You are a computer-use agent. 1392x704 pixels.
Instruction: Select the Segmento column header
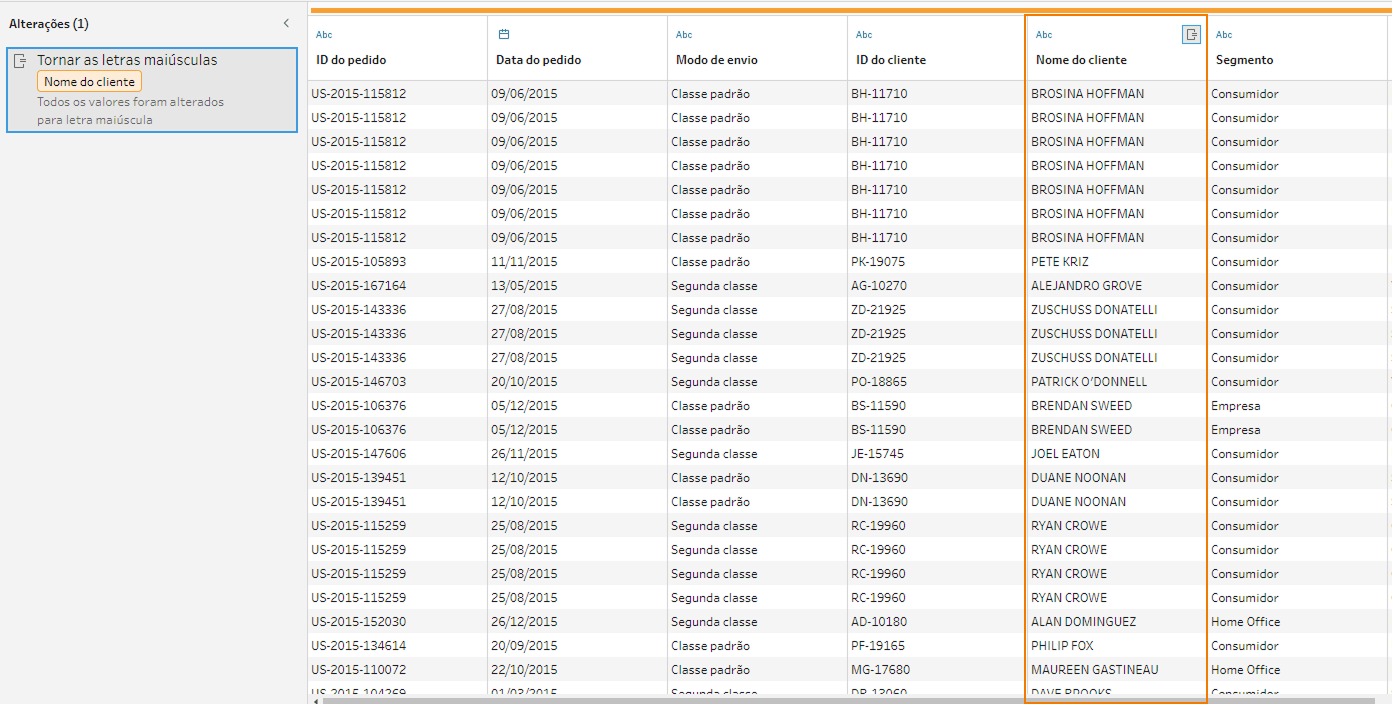(x=1244, y=60)
